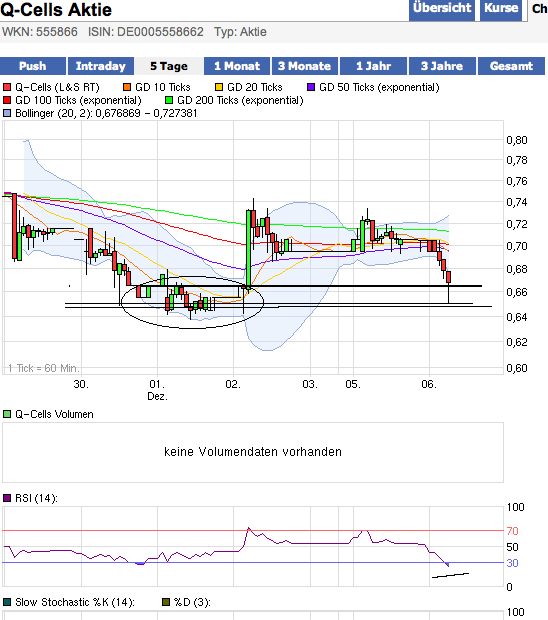548x620 pixels.
Task: Click the 0,60 price axis label
Action: coord(517,368)
